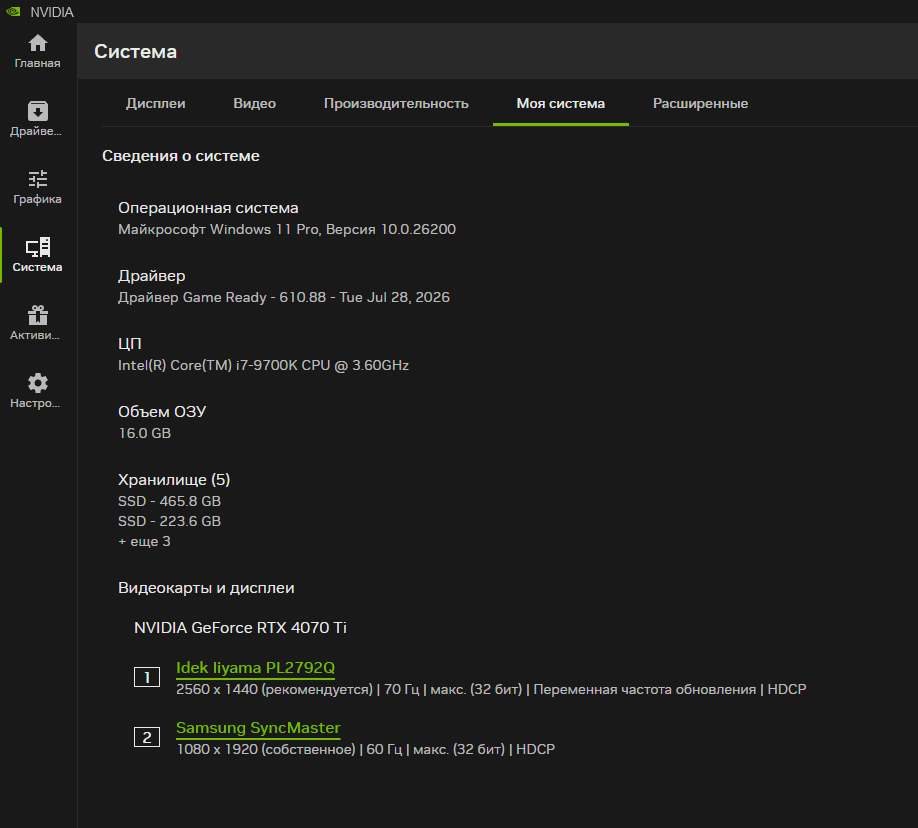Open the Графика sliders section
The height and width of the screenshot is (828, 918).
point(37,187)
